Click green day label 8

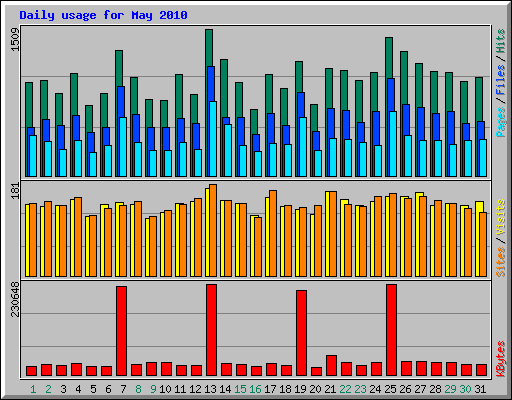pyautogui.click(x=138, y=389)
